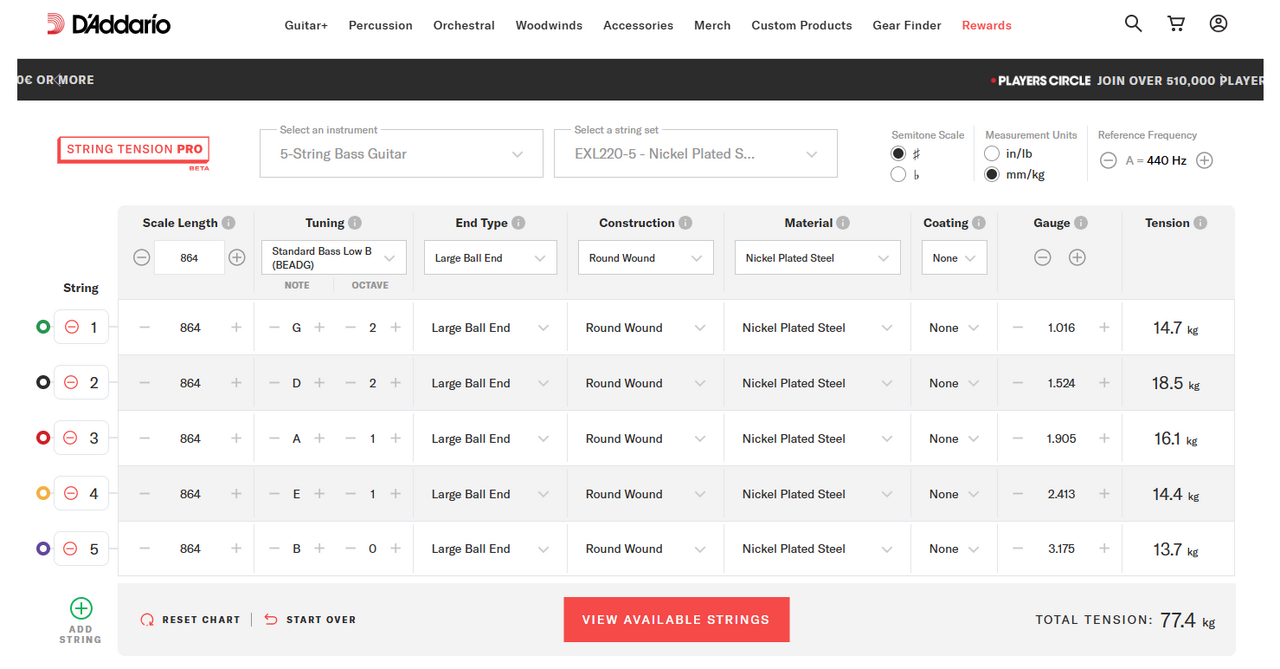The height and width of the screenshot is (669, 1280).
Task: Open the Guitar+ menu
Action: [306, 25]
